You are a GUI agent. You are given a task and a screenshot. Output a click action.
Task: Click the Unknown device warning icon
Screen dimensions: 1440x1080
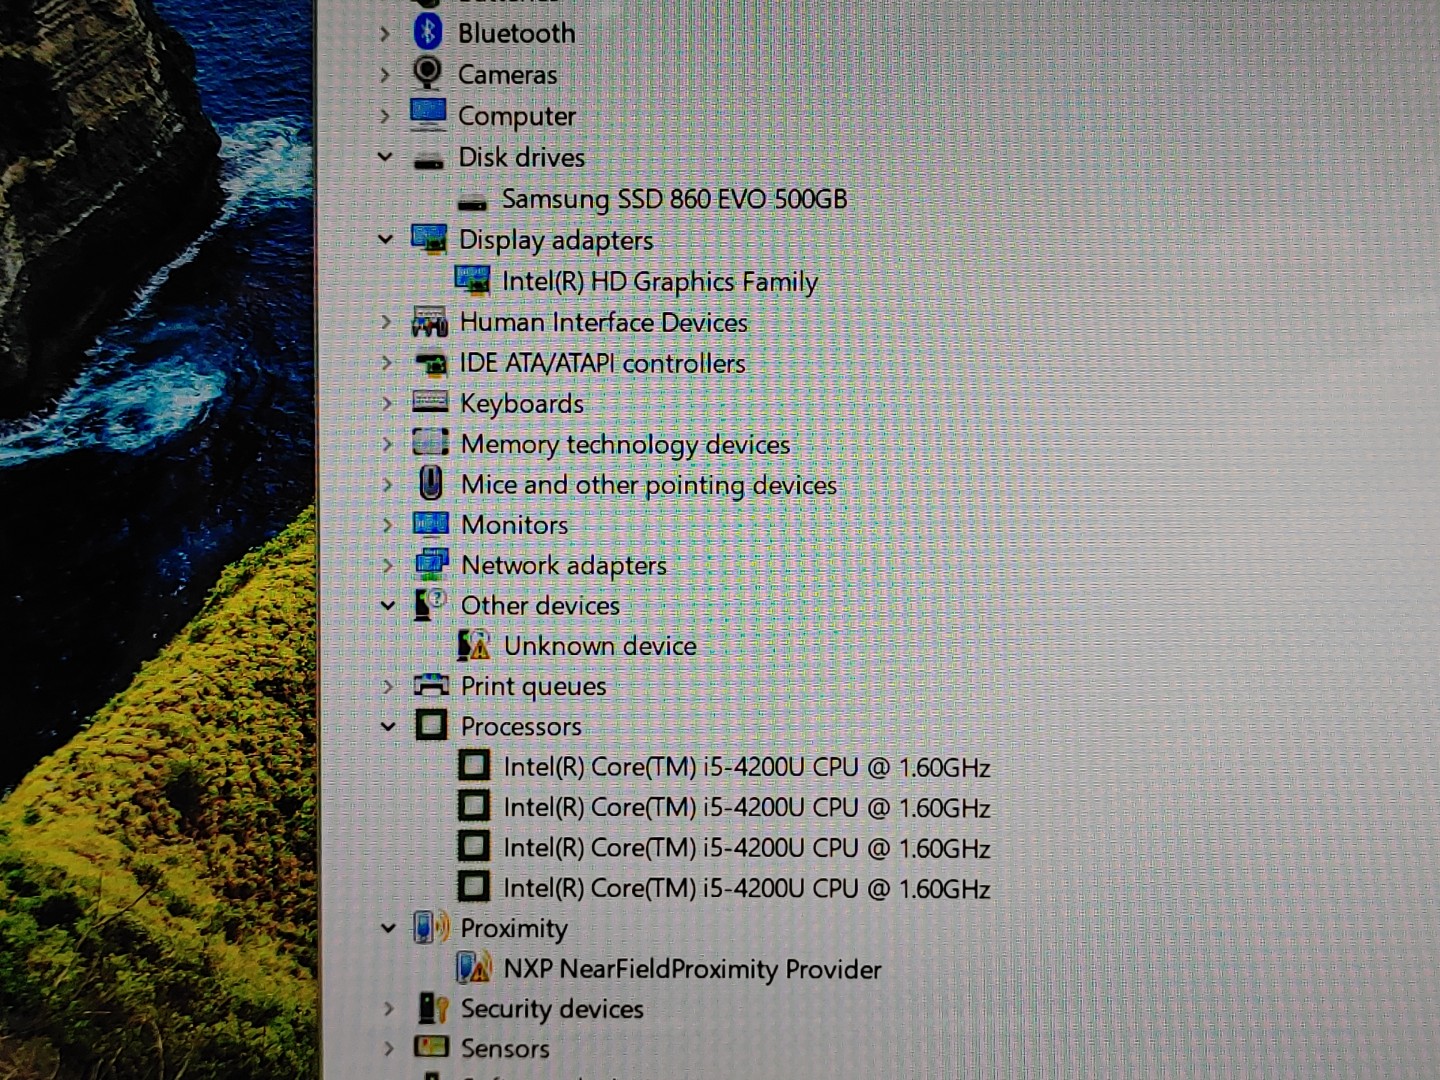[474, 646]
